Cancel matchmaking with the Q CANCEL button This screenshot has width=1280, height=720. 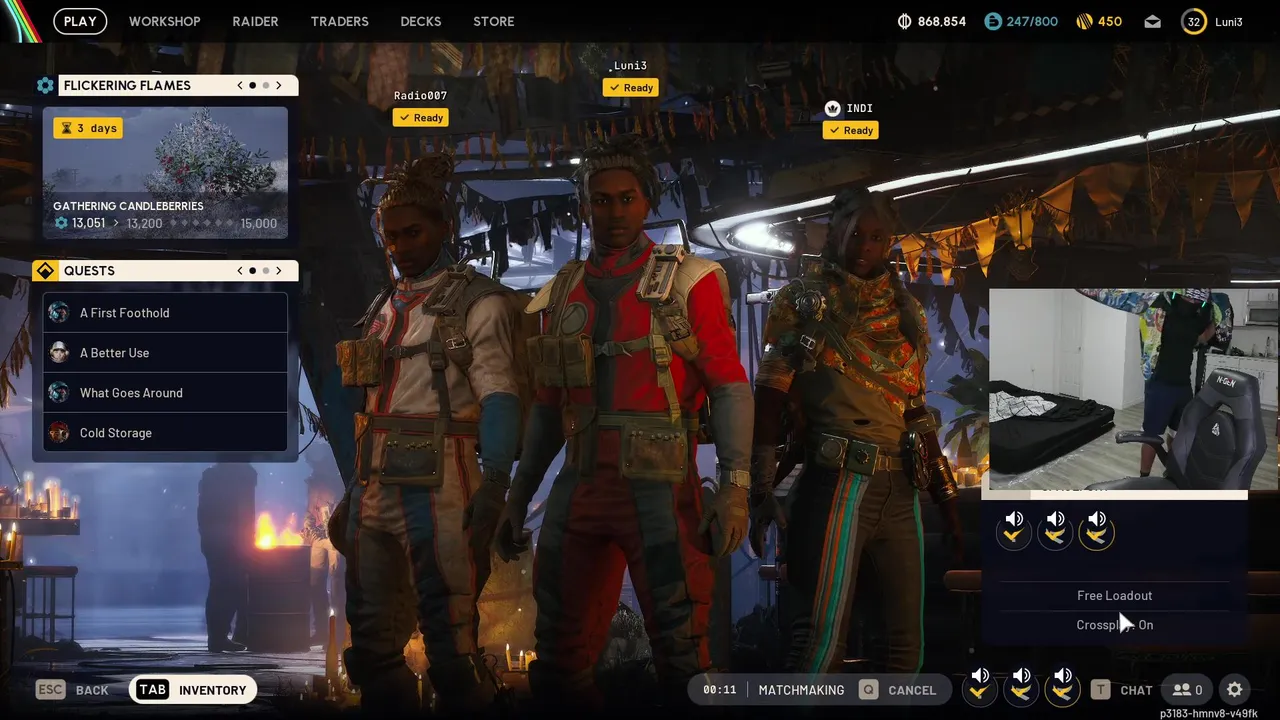tap(897, 690)
